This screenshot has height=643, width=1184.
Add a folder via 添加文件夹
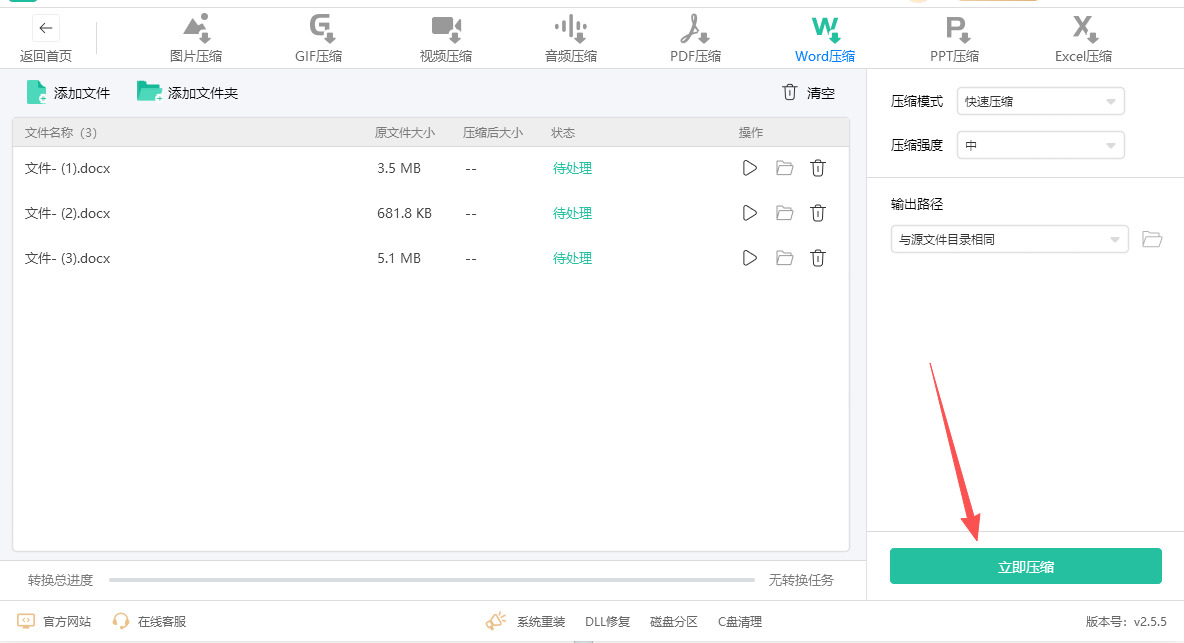pyautogui.click(x=188, y=93)
